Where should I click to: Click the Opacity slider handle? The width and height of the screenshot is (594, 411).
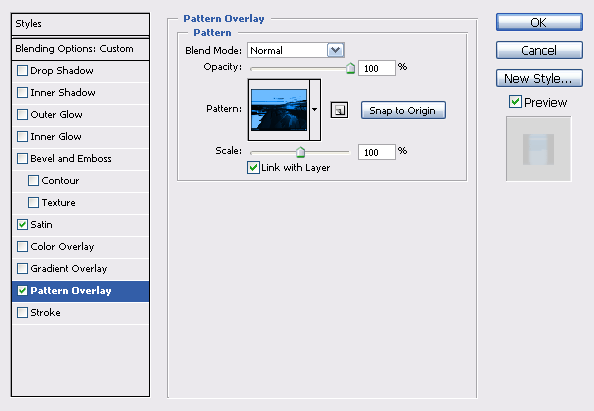click(x=350, y=68)
